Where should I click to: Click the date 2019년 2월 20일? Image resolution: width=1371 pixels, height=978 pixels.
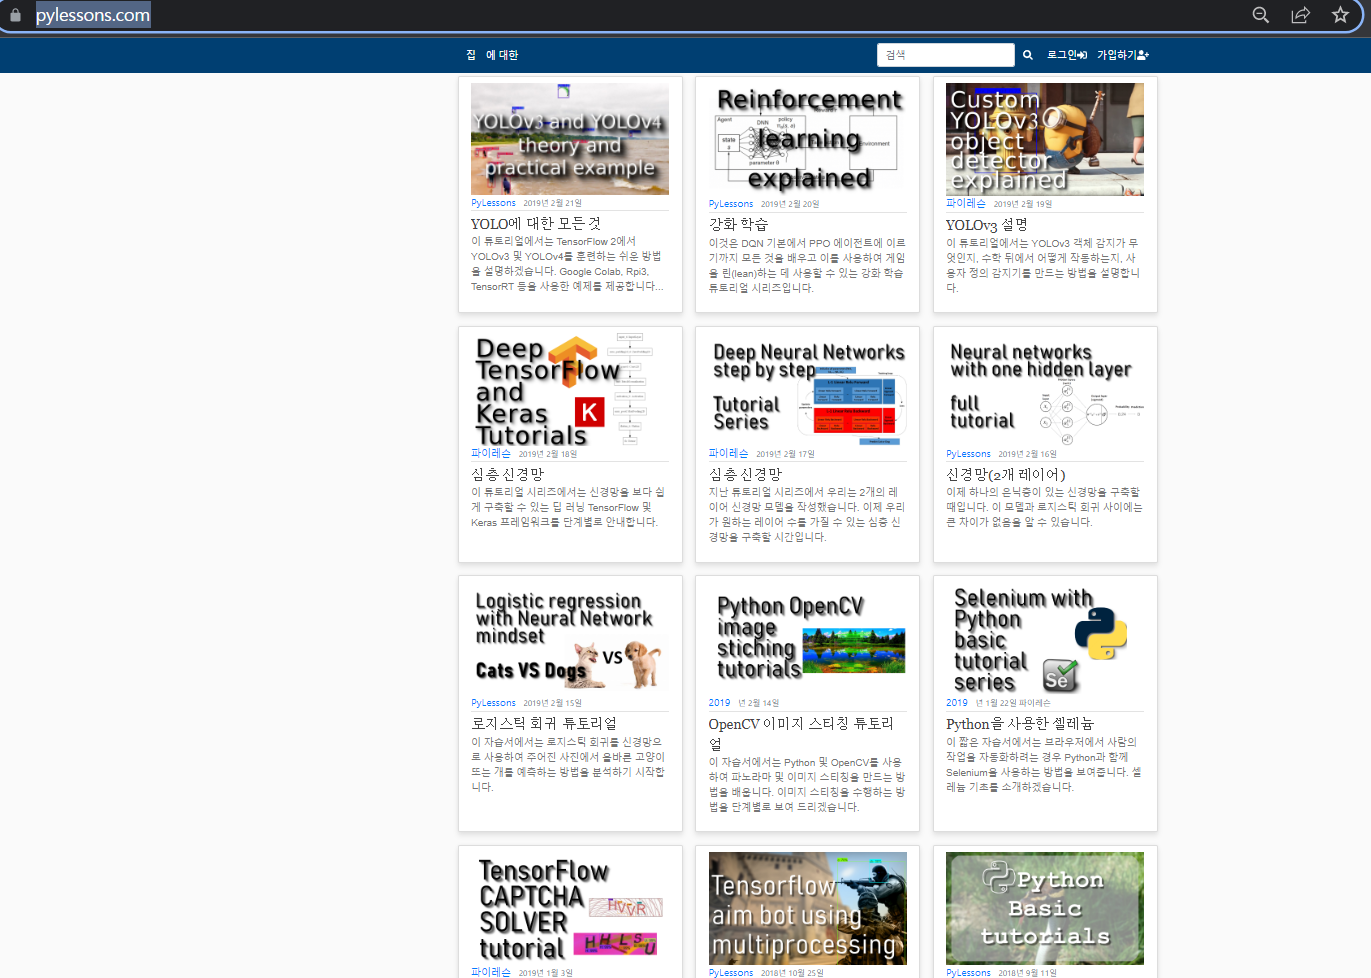click(790, 204)
